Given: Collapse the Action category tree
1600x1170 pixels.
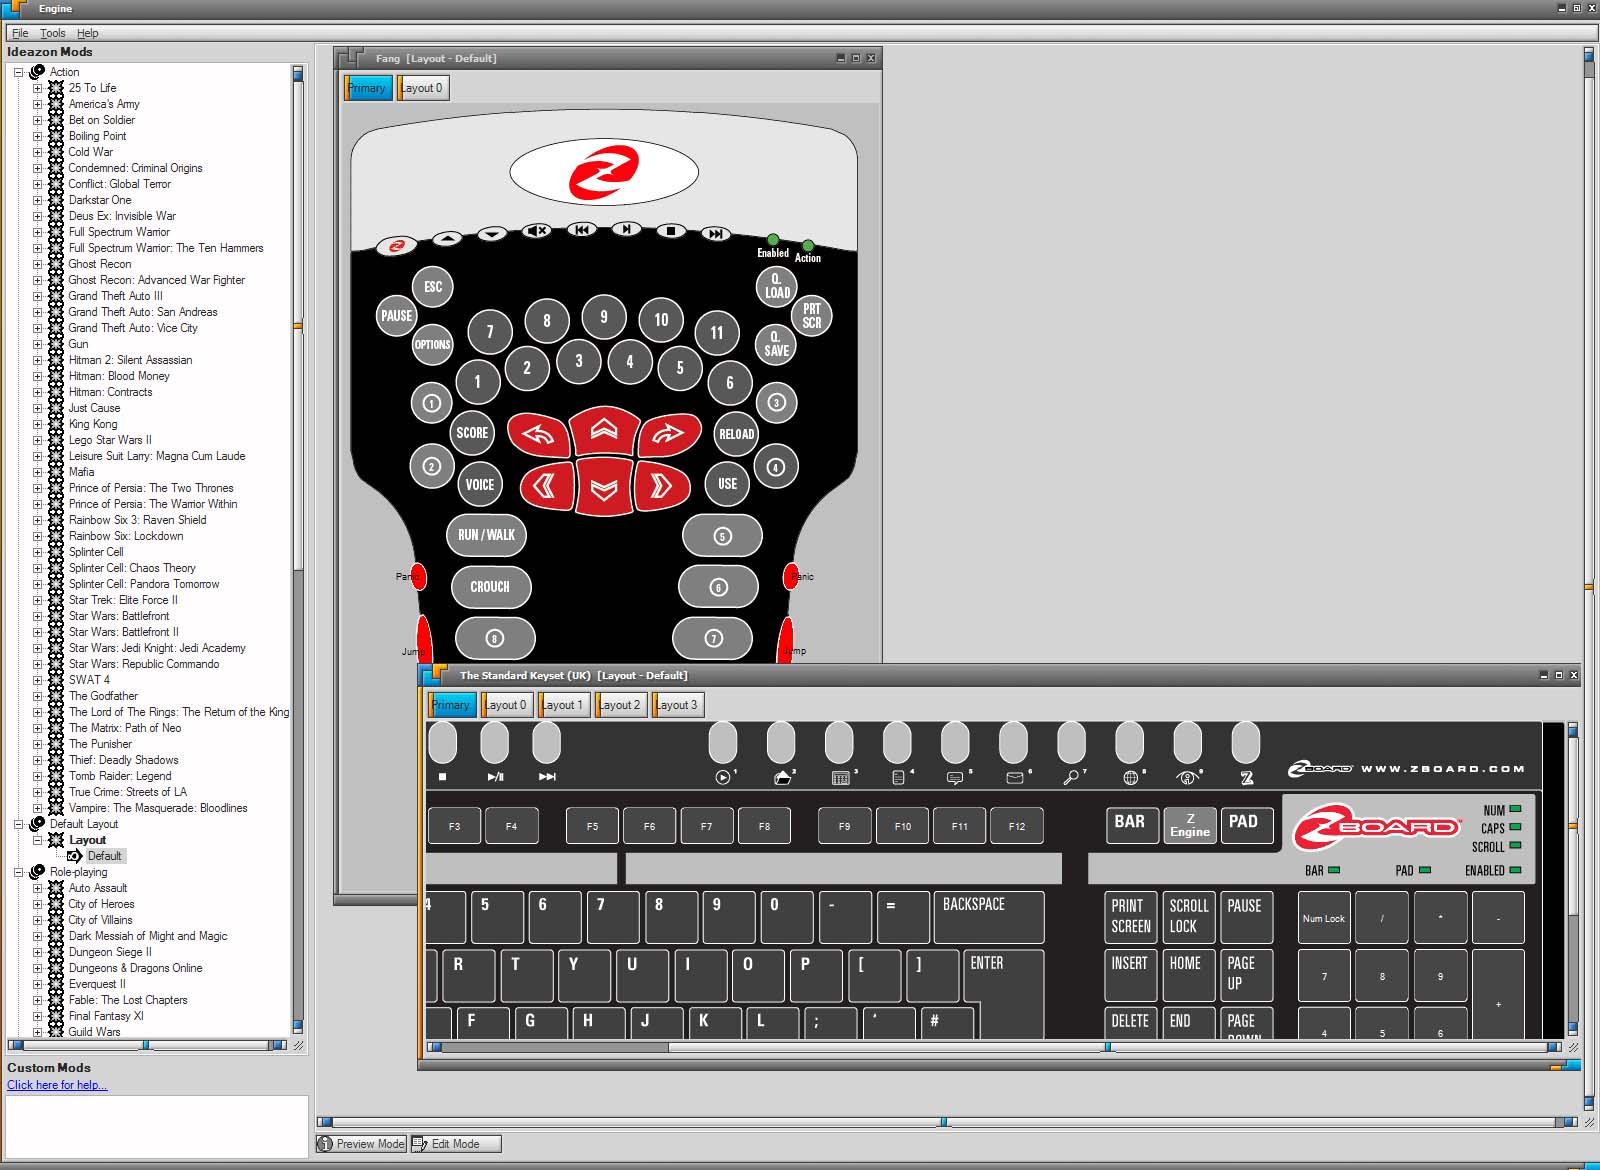Looking at the screenshot, I should pos(18,72).
